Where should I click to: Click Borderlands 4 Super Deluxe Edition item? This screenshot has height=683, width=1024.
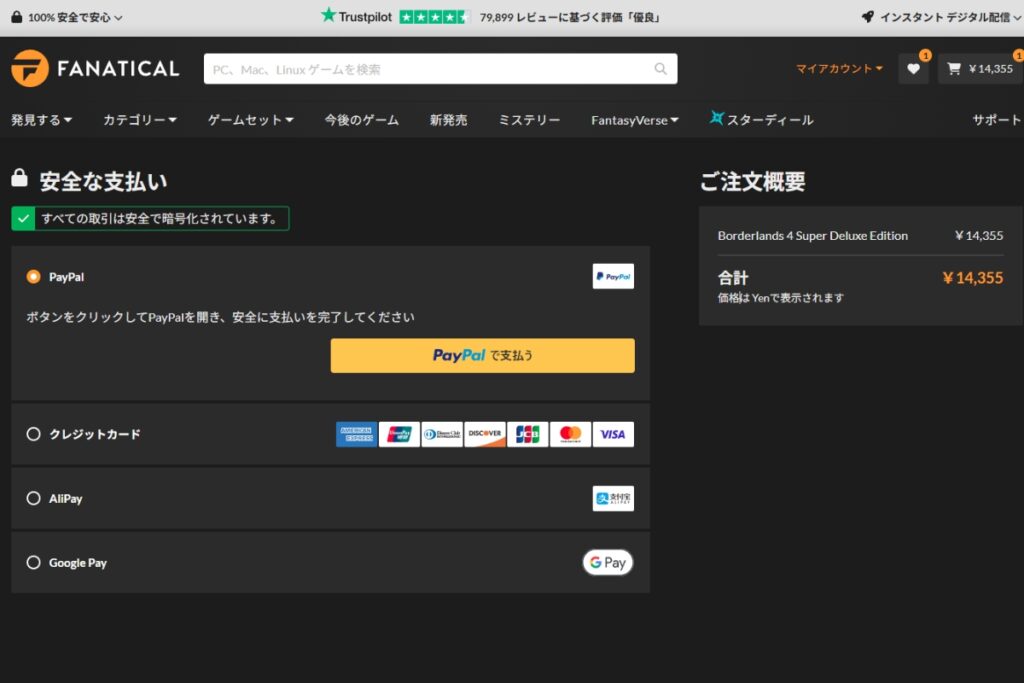(812, 236)
